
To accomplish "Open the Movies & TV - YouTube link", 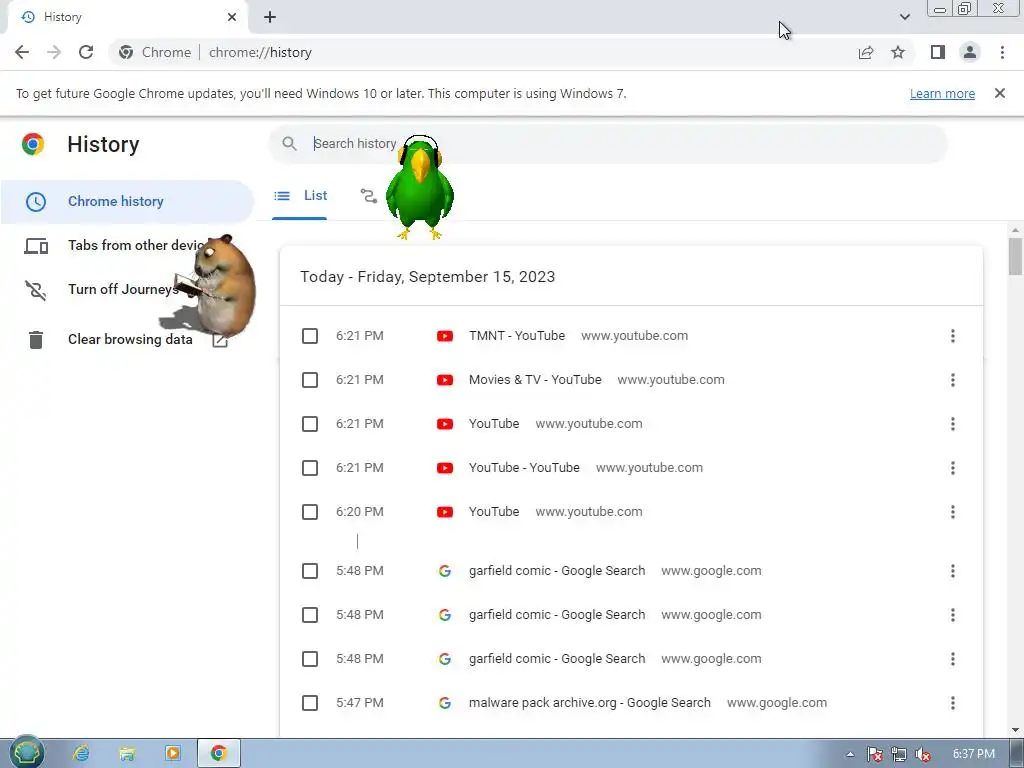I will coord(535,379).
